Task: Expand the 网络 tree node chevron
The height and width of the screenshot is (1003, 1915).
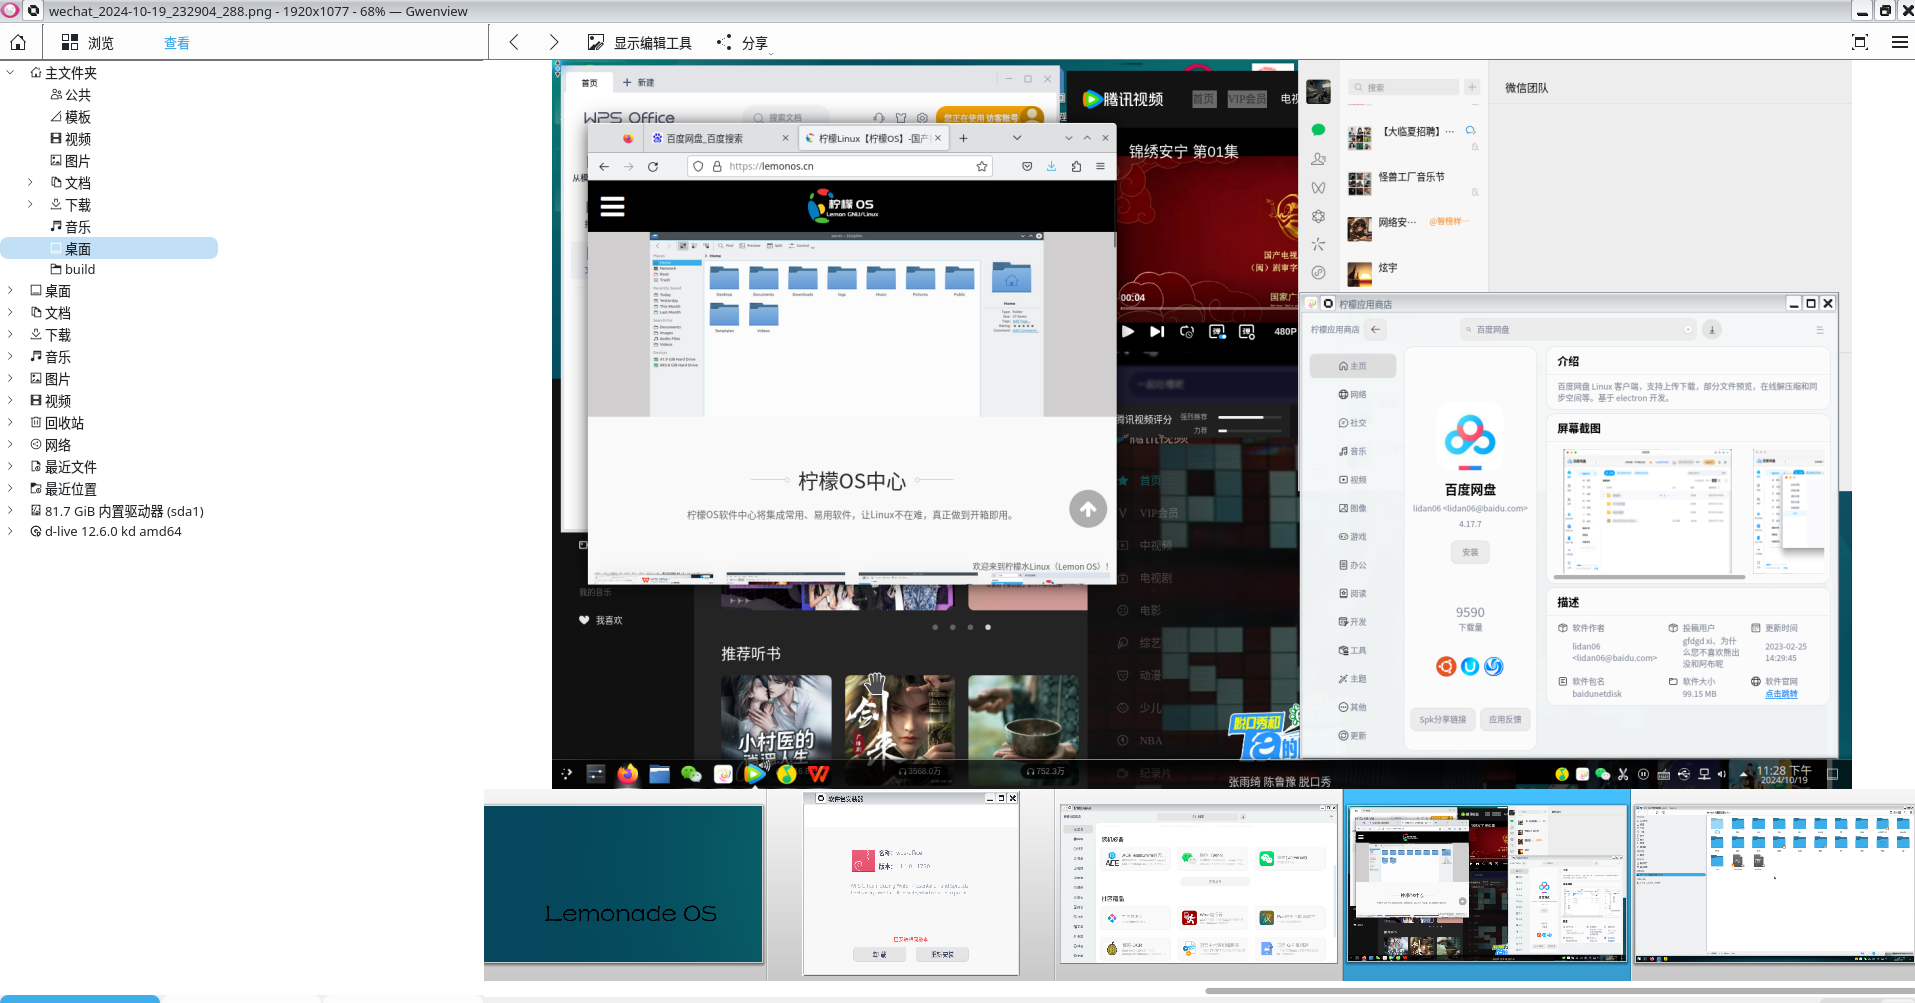Action: (x=10, y=444)
